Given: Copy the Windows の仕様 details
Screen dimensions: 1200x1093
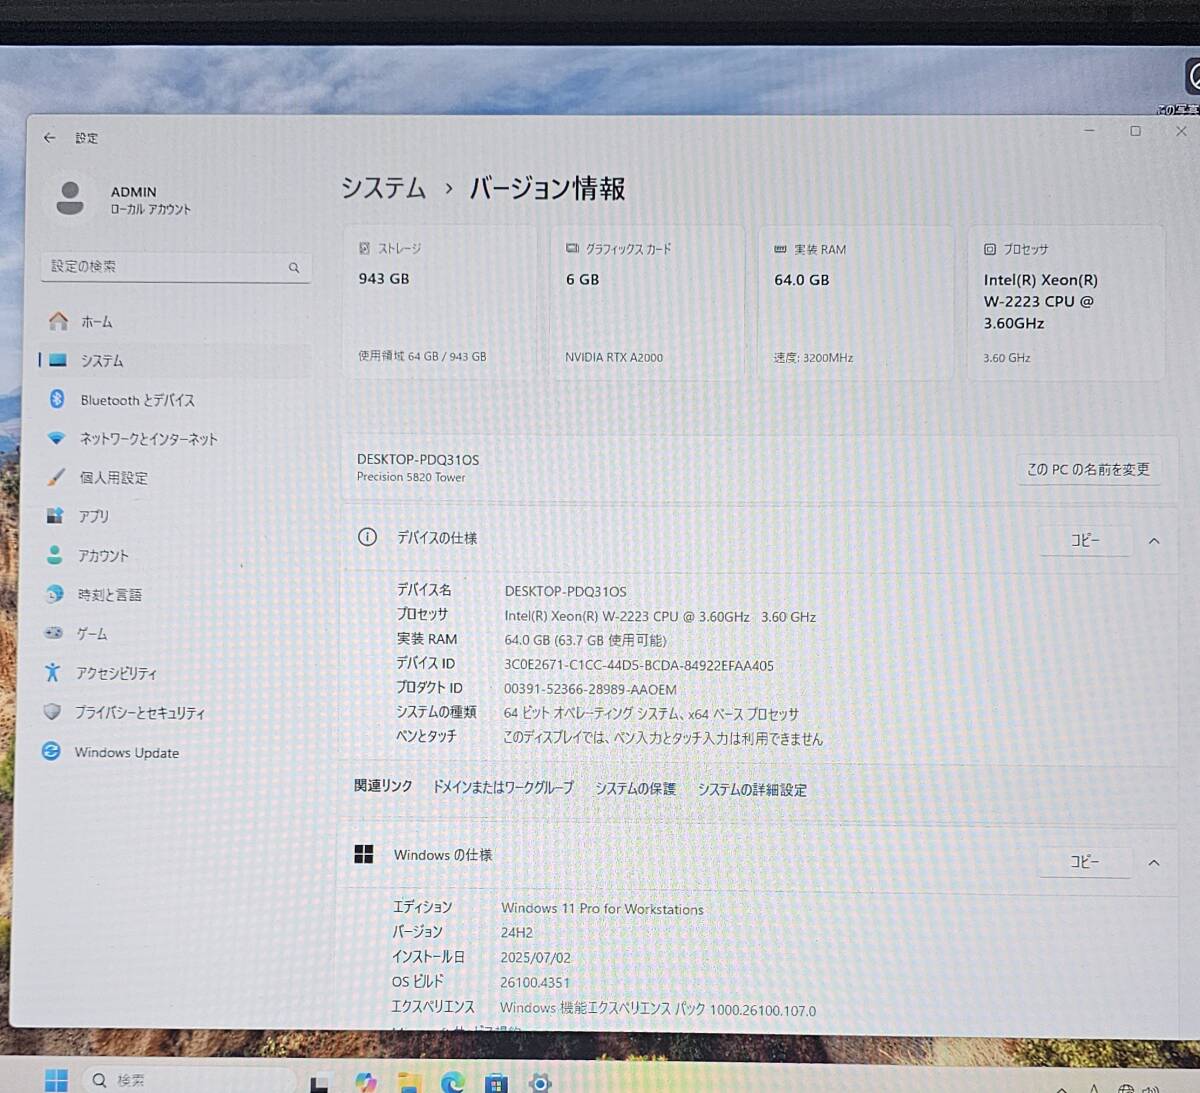Looking at the screenshot, I should 1085,861.
